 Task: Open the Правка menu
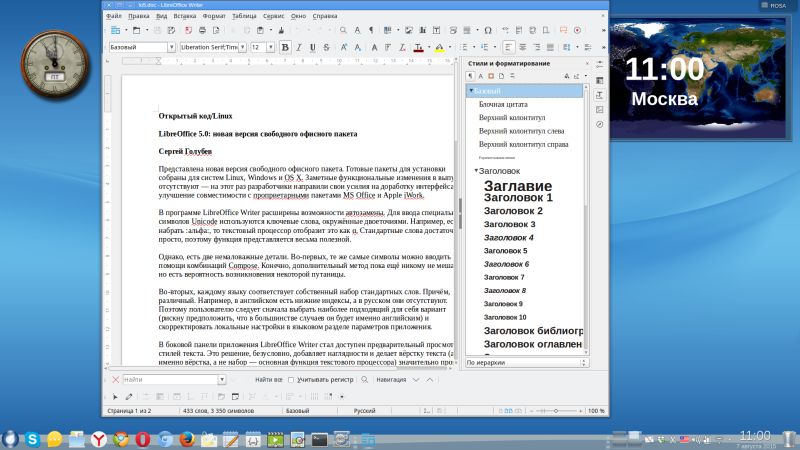click(x=138, y=16)
